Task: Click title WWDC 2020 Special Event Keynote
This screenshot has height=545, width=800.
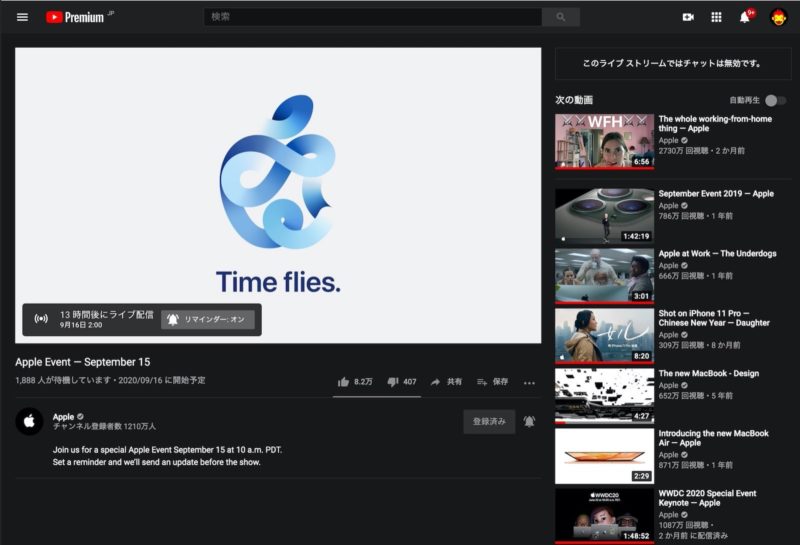Action: [x=707, y=498]
